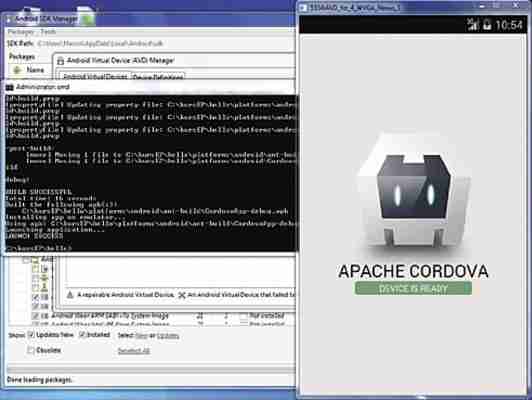
Task: Click the AVD Manager title icon
Action: click(60, 61)
